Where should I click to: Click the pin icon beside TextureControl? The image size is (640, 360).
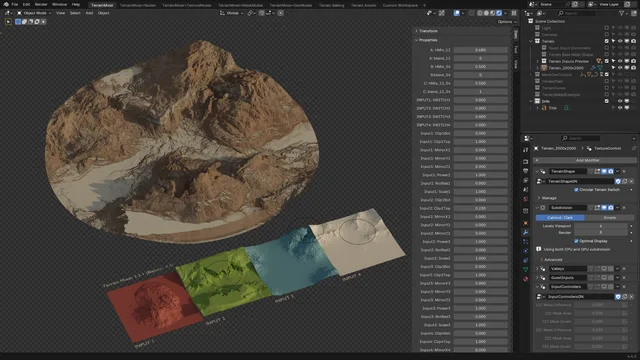[633, 149]
